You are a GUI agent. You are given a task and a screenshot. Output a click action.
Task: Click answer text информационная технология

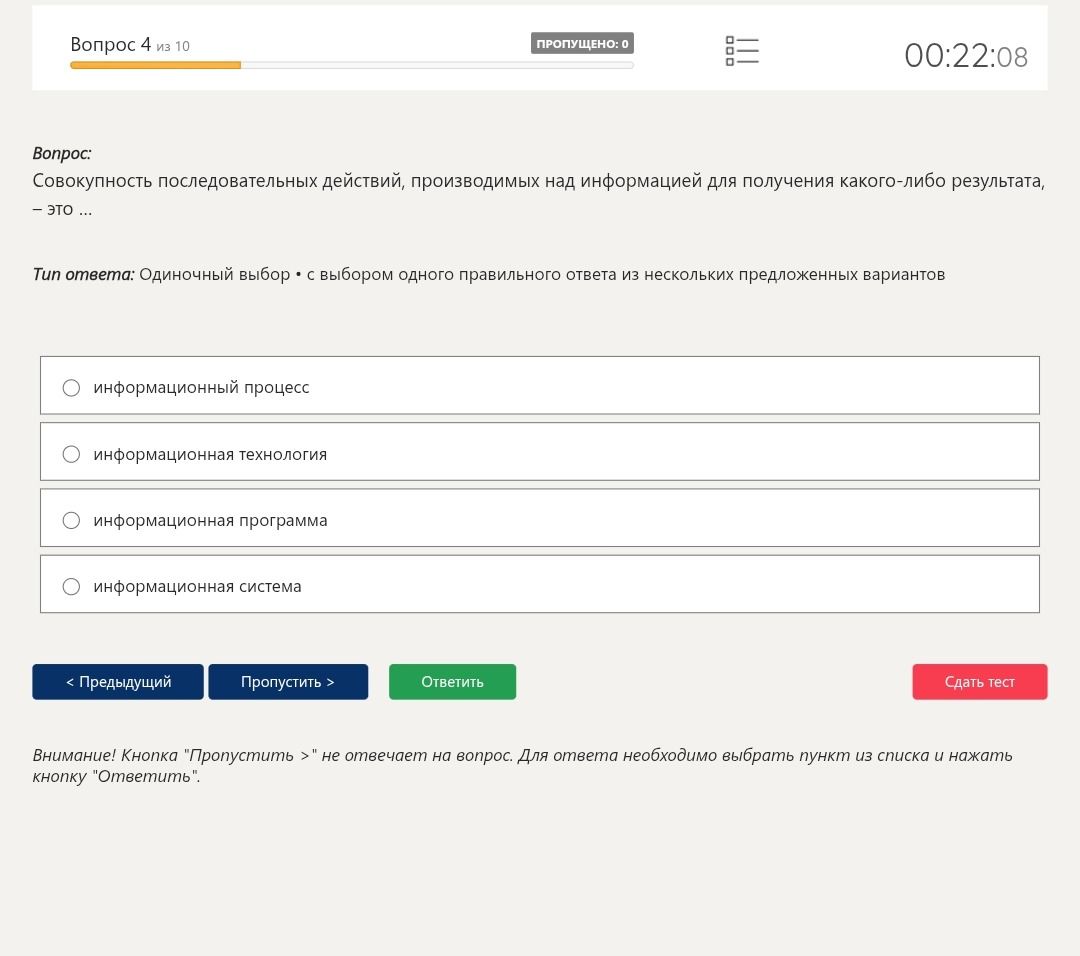coord(210,455)
